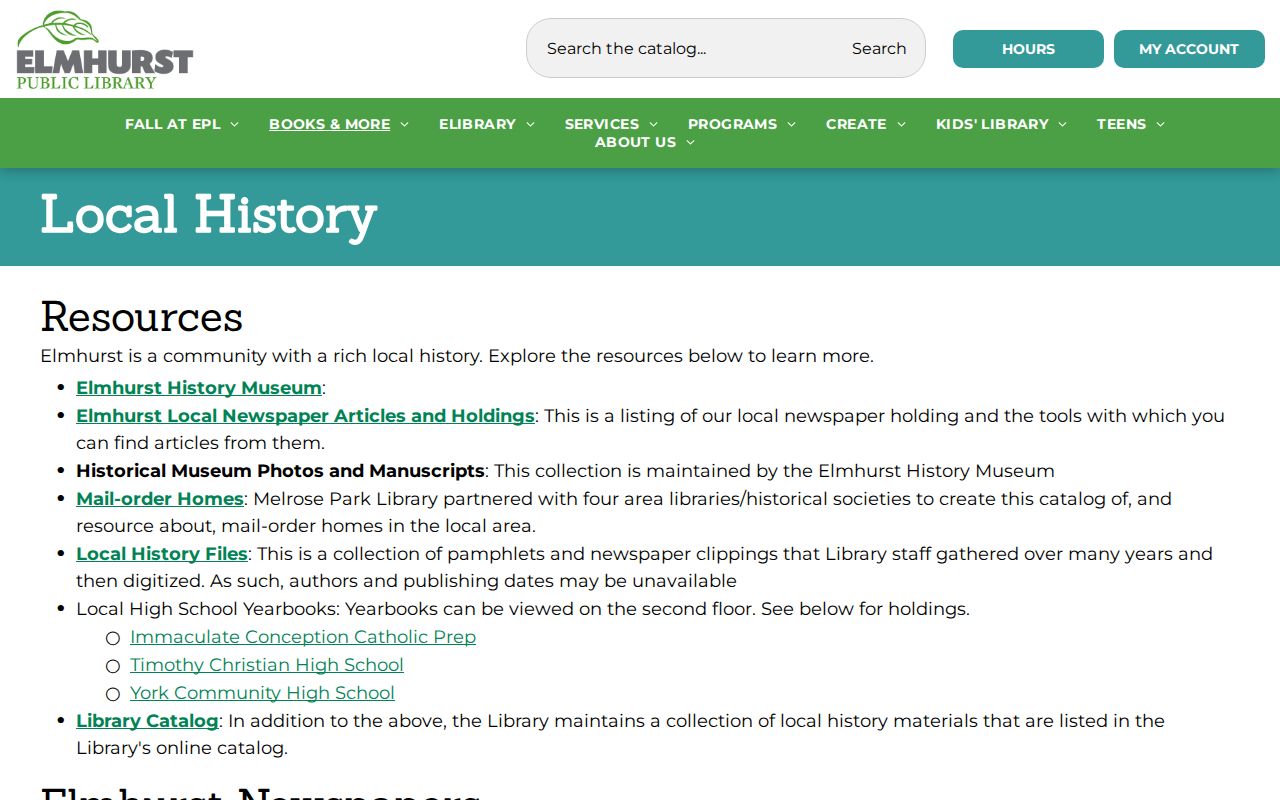Image resolution: width=1280 pixels, height=800 pixels.
Task: Open Immaculate Conception Catholic Prep yearbooks link
Action: 303,637
